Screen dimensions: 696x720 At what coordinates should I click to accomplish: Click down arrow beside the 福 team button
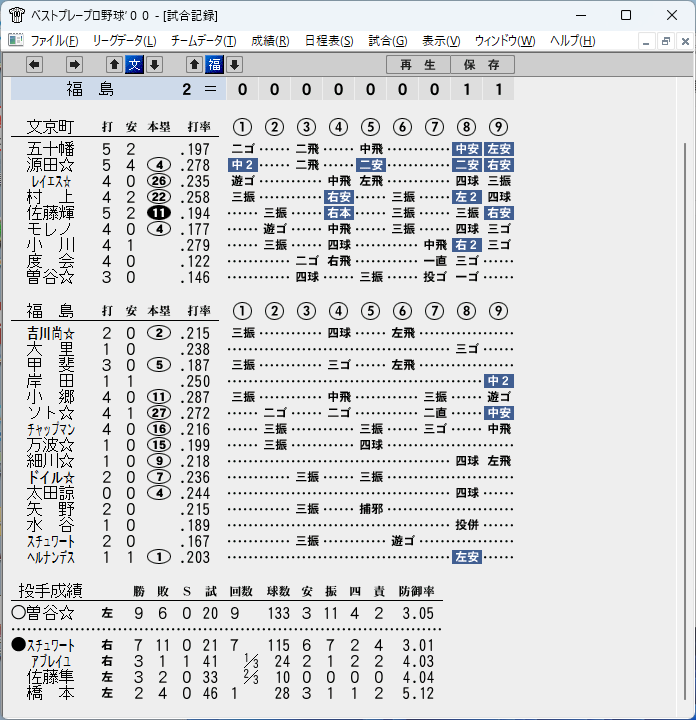click(235, 65)
